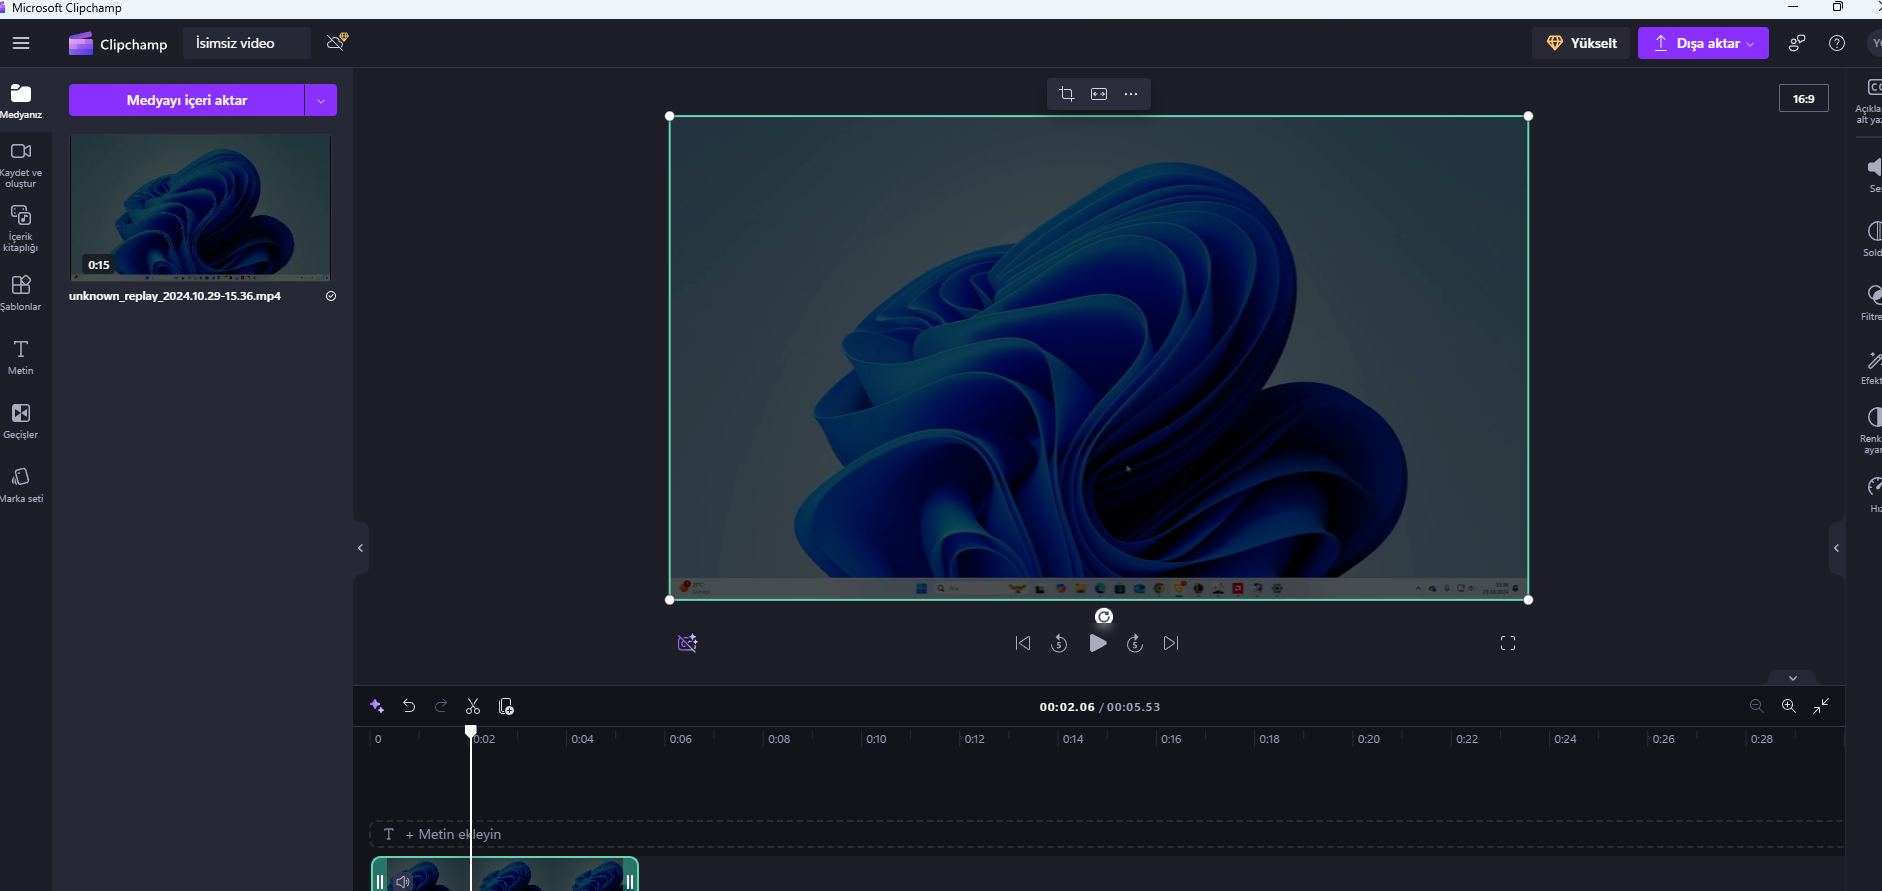The height and width of the screenshot is (891, 1882).
Task: Click the 00:02.06 current time display
Action: click(x=1066, y=707)
